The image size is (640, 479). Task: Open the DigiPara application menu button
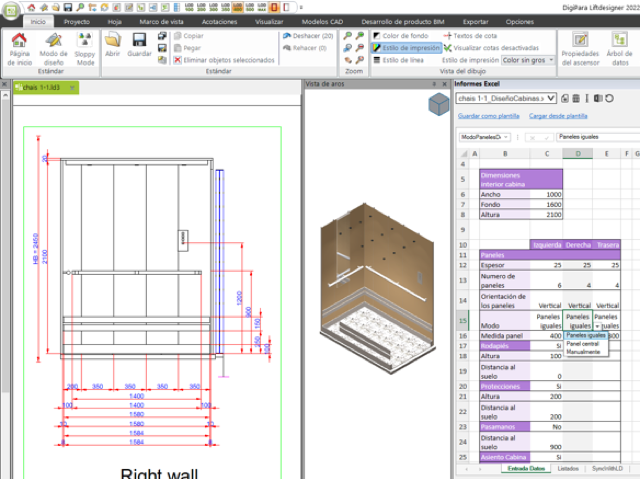(x=11, y=11)
